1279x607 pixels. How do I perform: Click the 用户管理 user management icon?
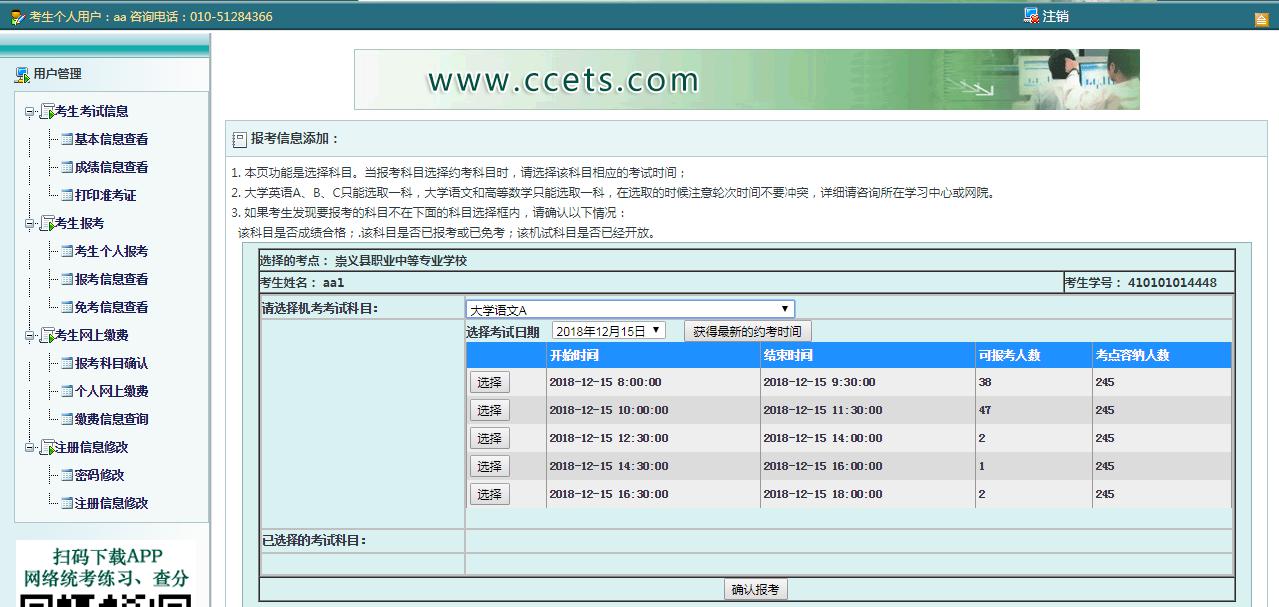(22, 74)
